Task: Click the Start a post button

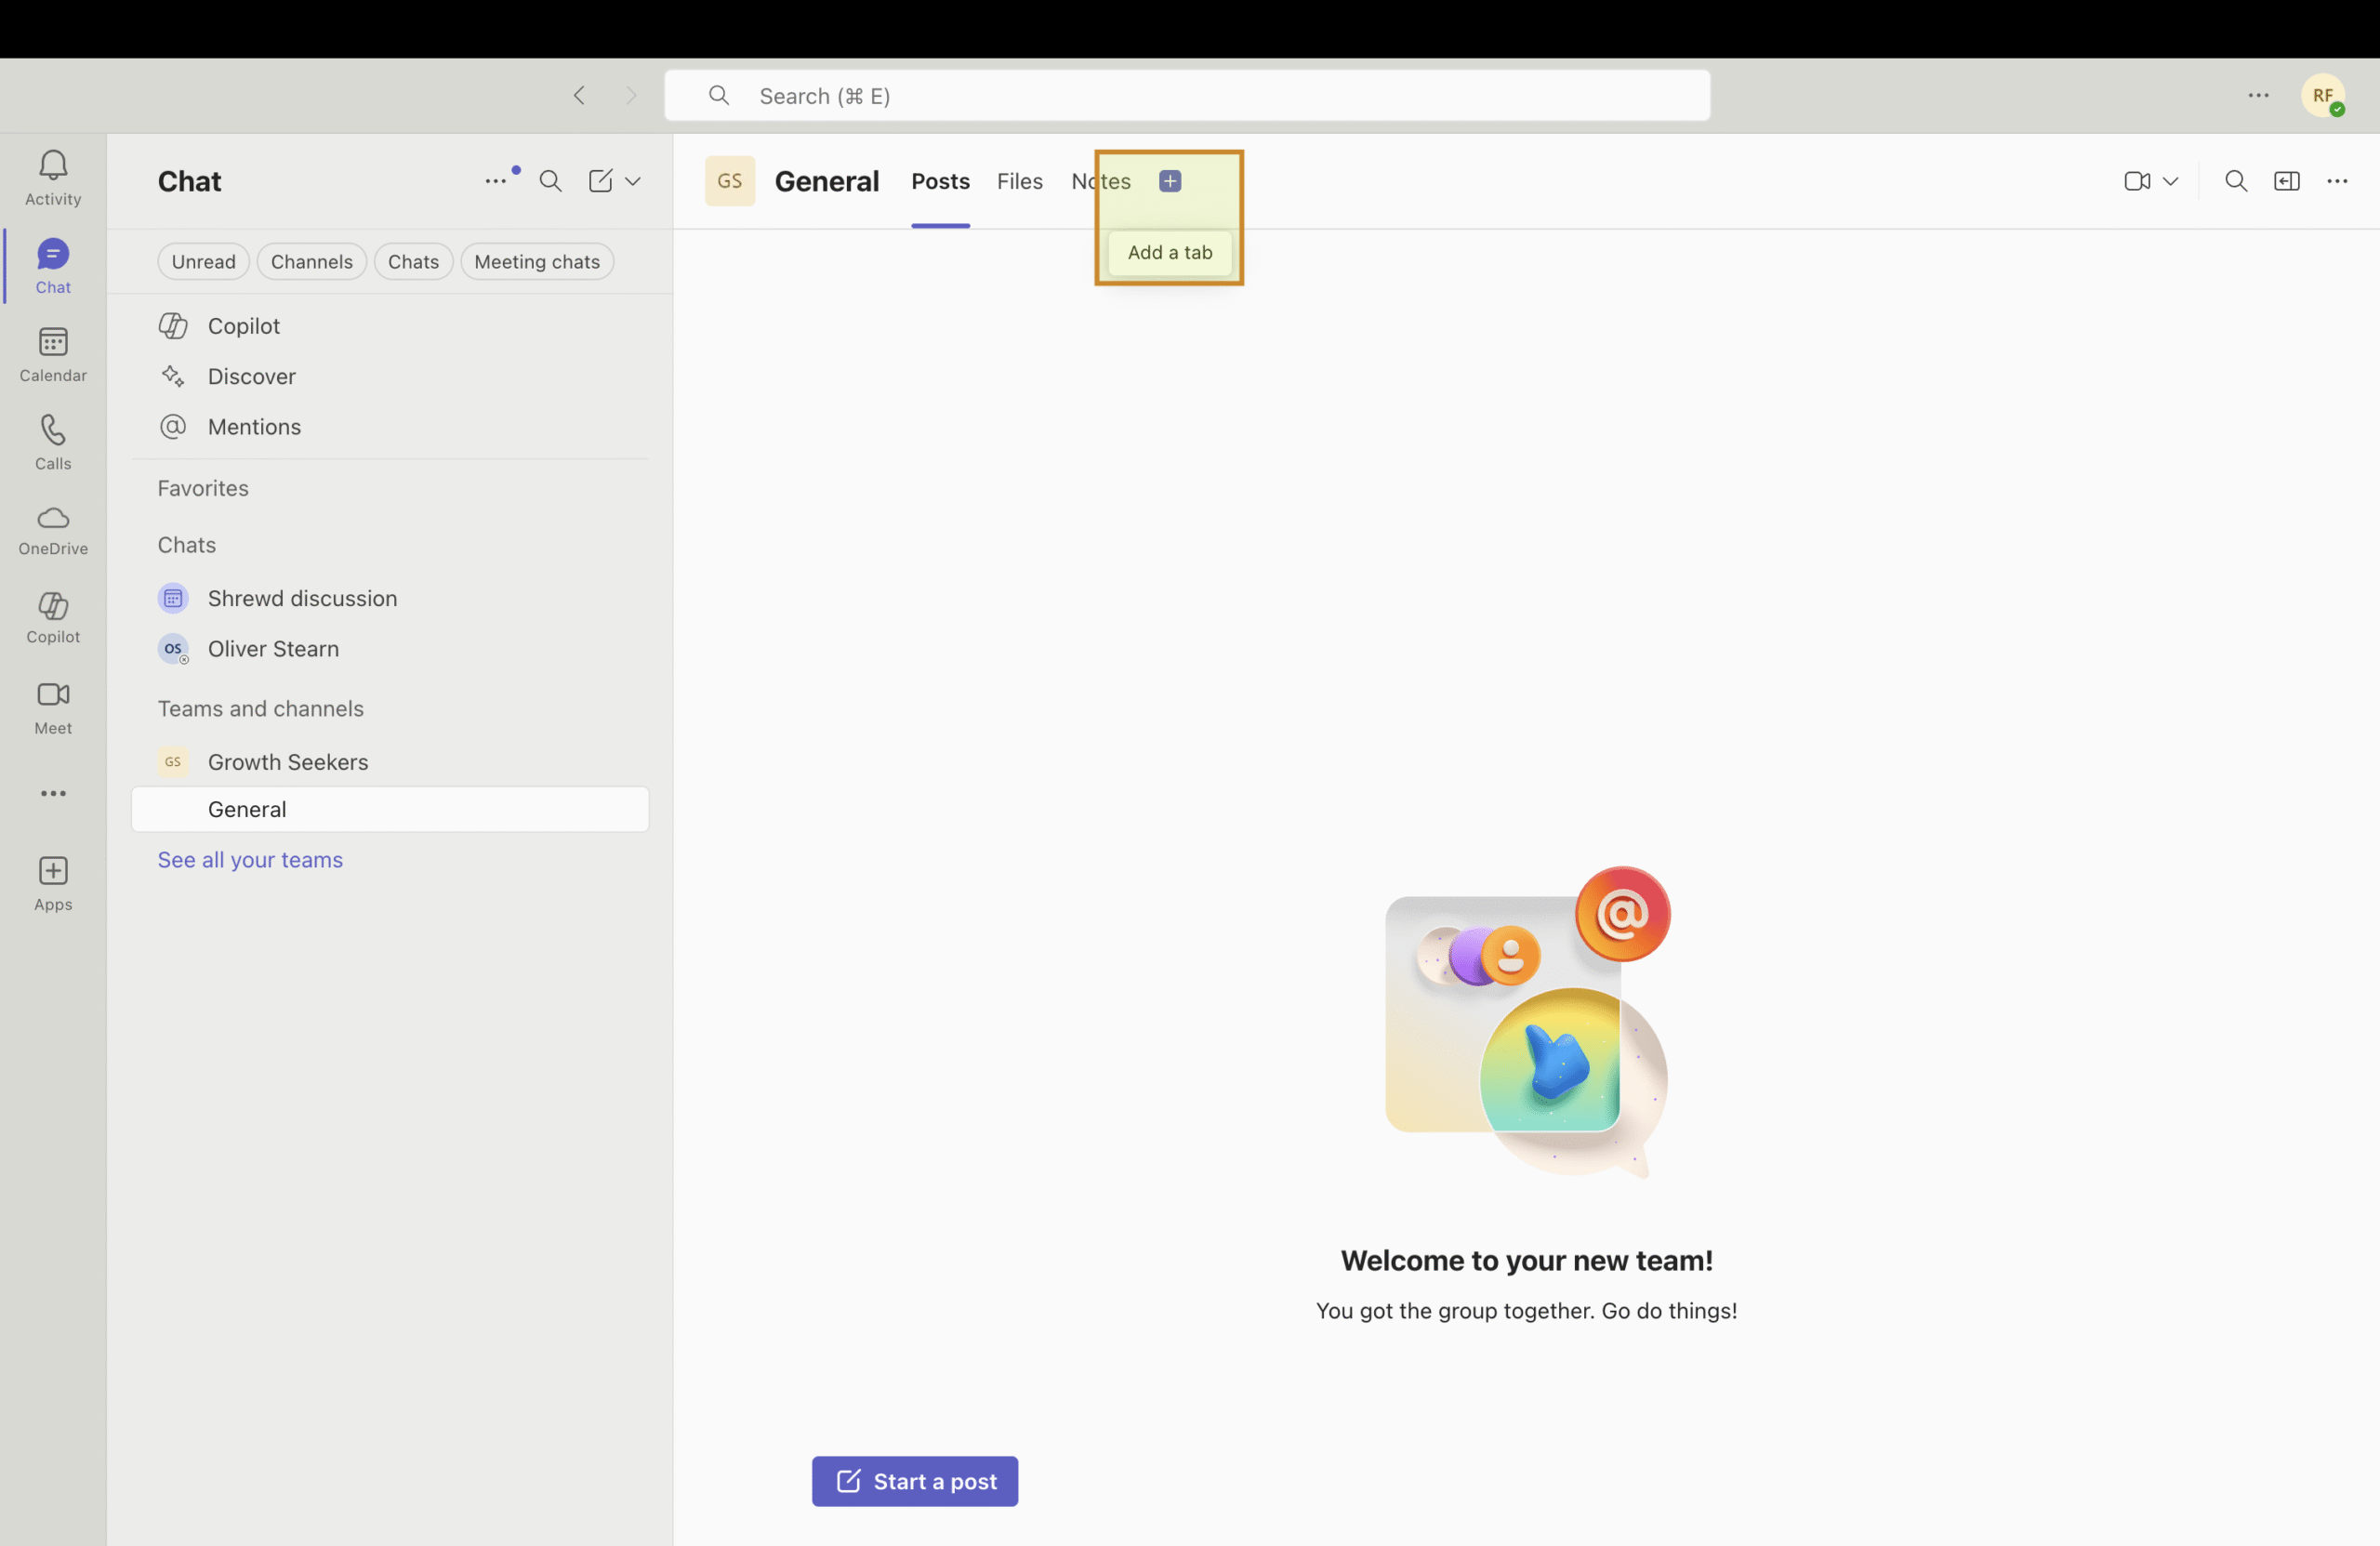Action: point(914,1481)
